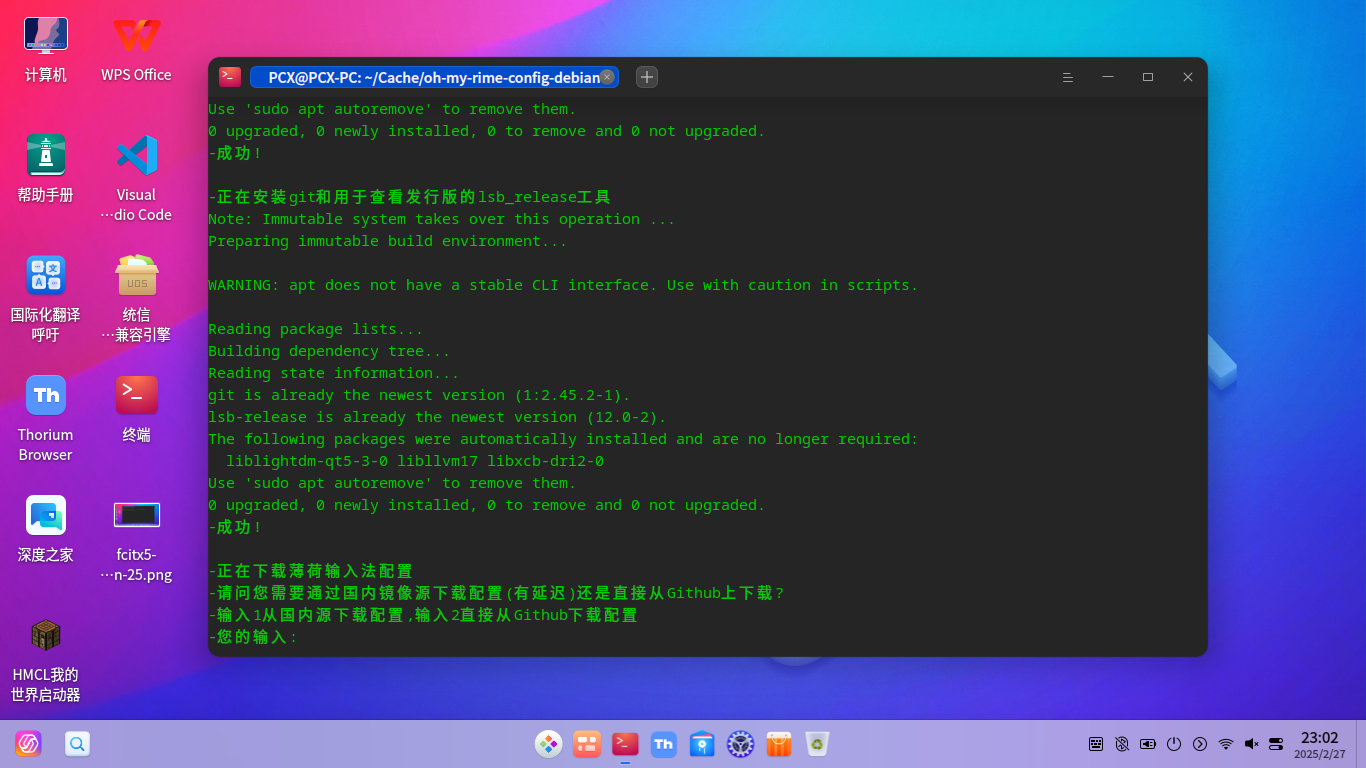Launch WPS Office from desktop
Viewport: 1366px width, 768px height.
(x=136, y=36)
